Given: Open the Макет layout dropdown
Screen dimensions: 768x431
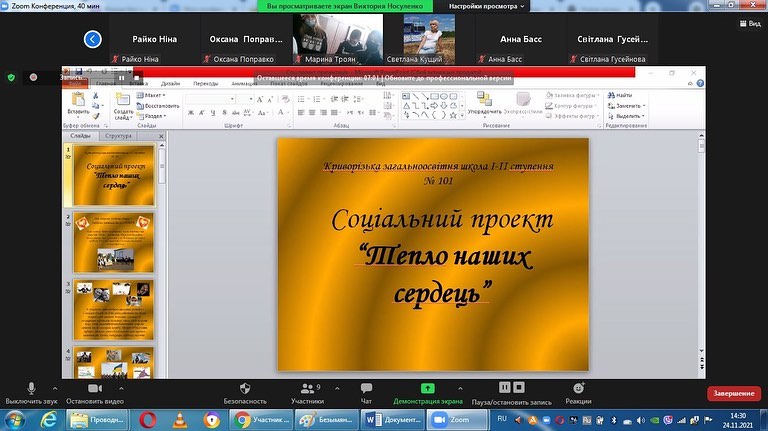Looking at the screenshot, I should point(151,95).
